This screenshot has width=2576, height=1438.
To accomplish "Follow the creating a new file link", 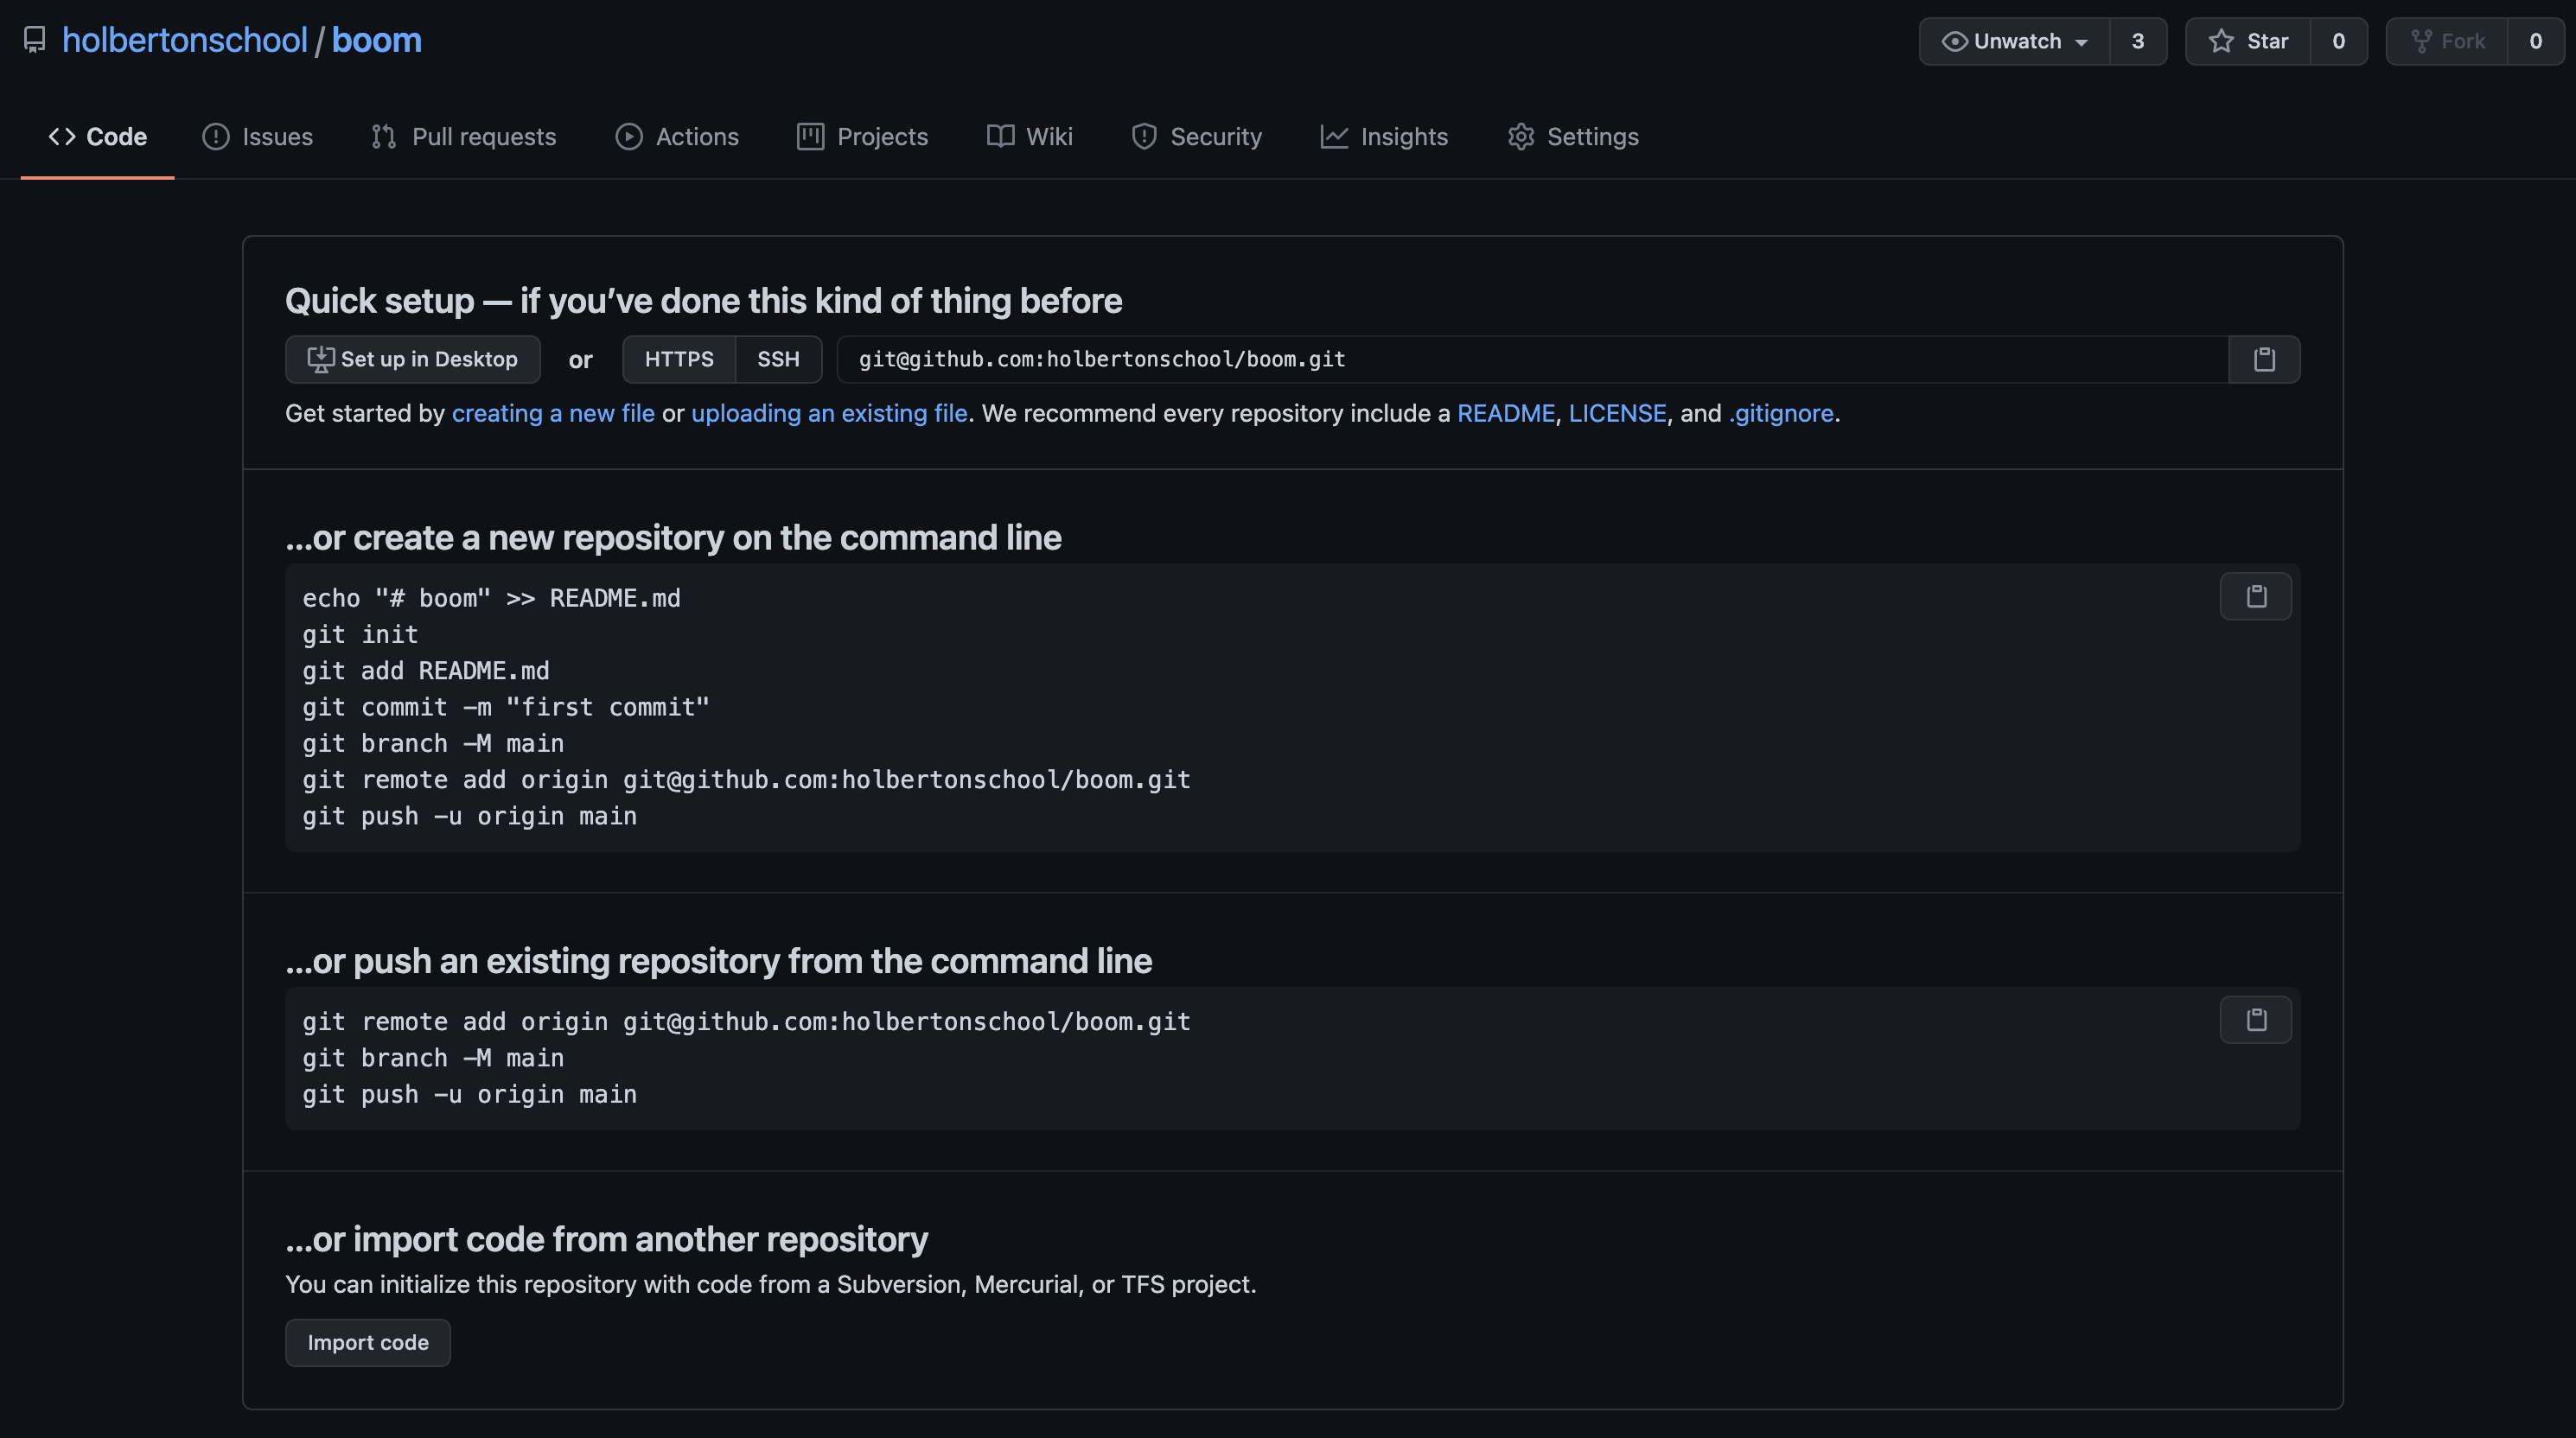I will [x=553, y=413].
